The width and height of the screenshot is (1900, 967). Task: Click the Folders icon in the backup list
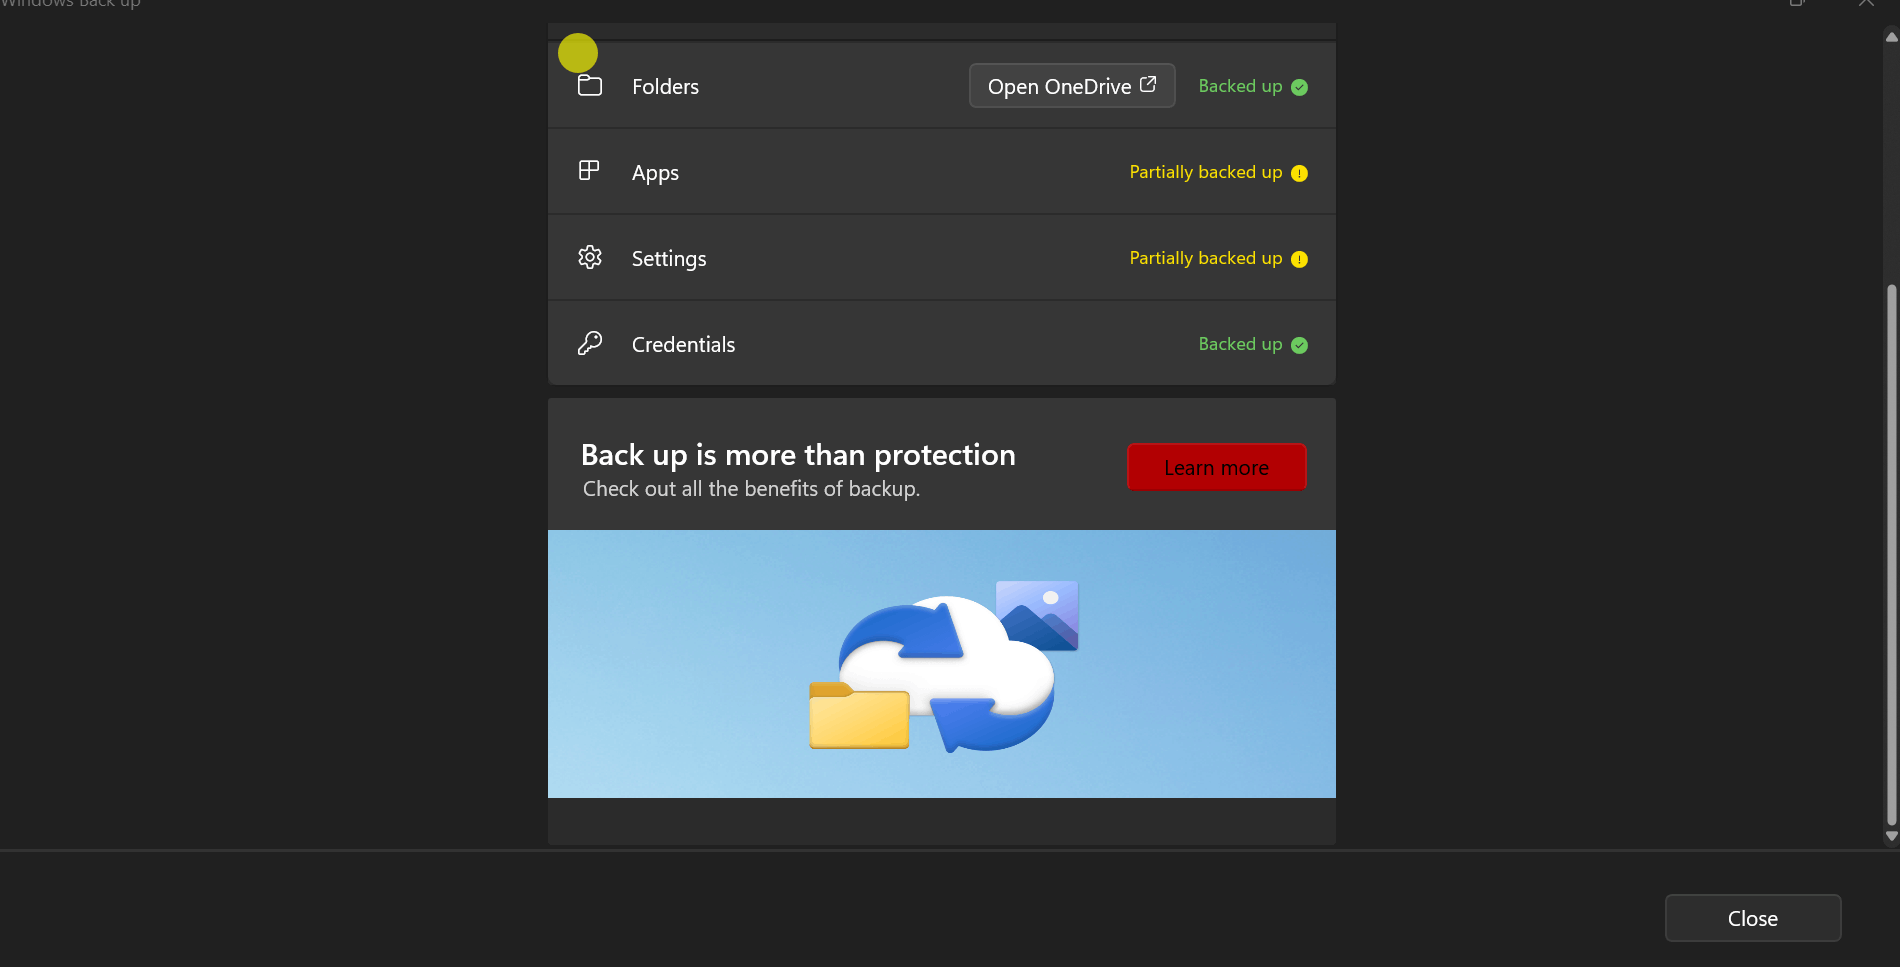tap(589, 87)
